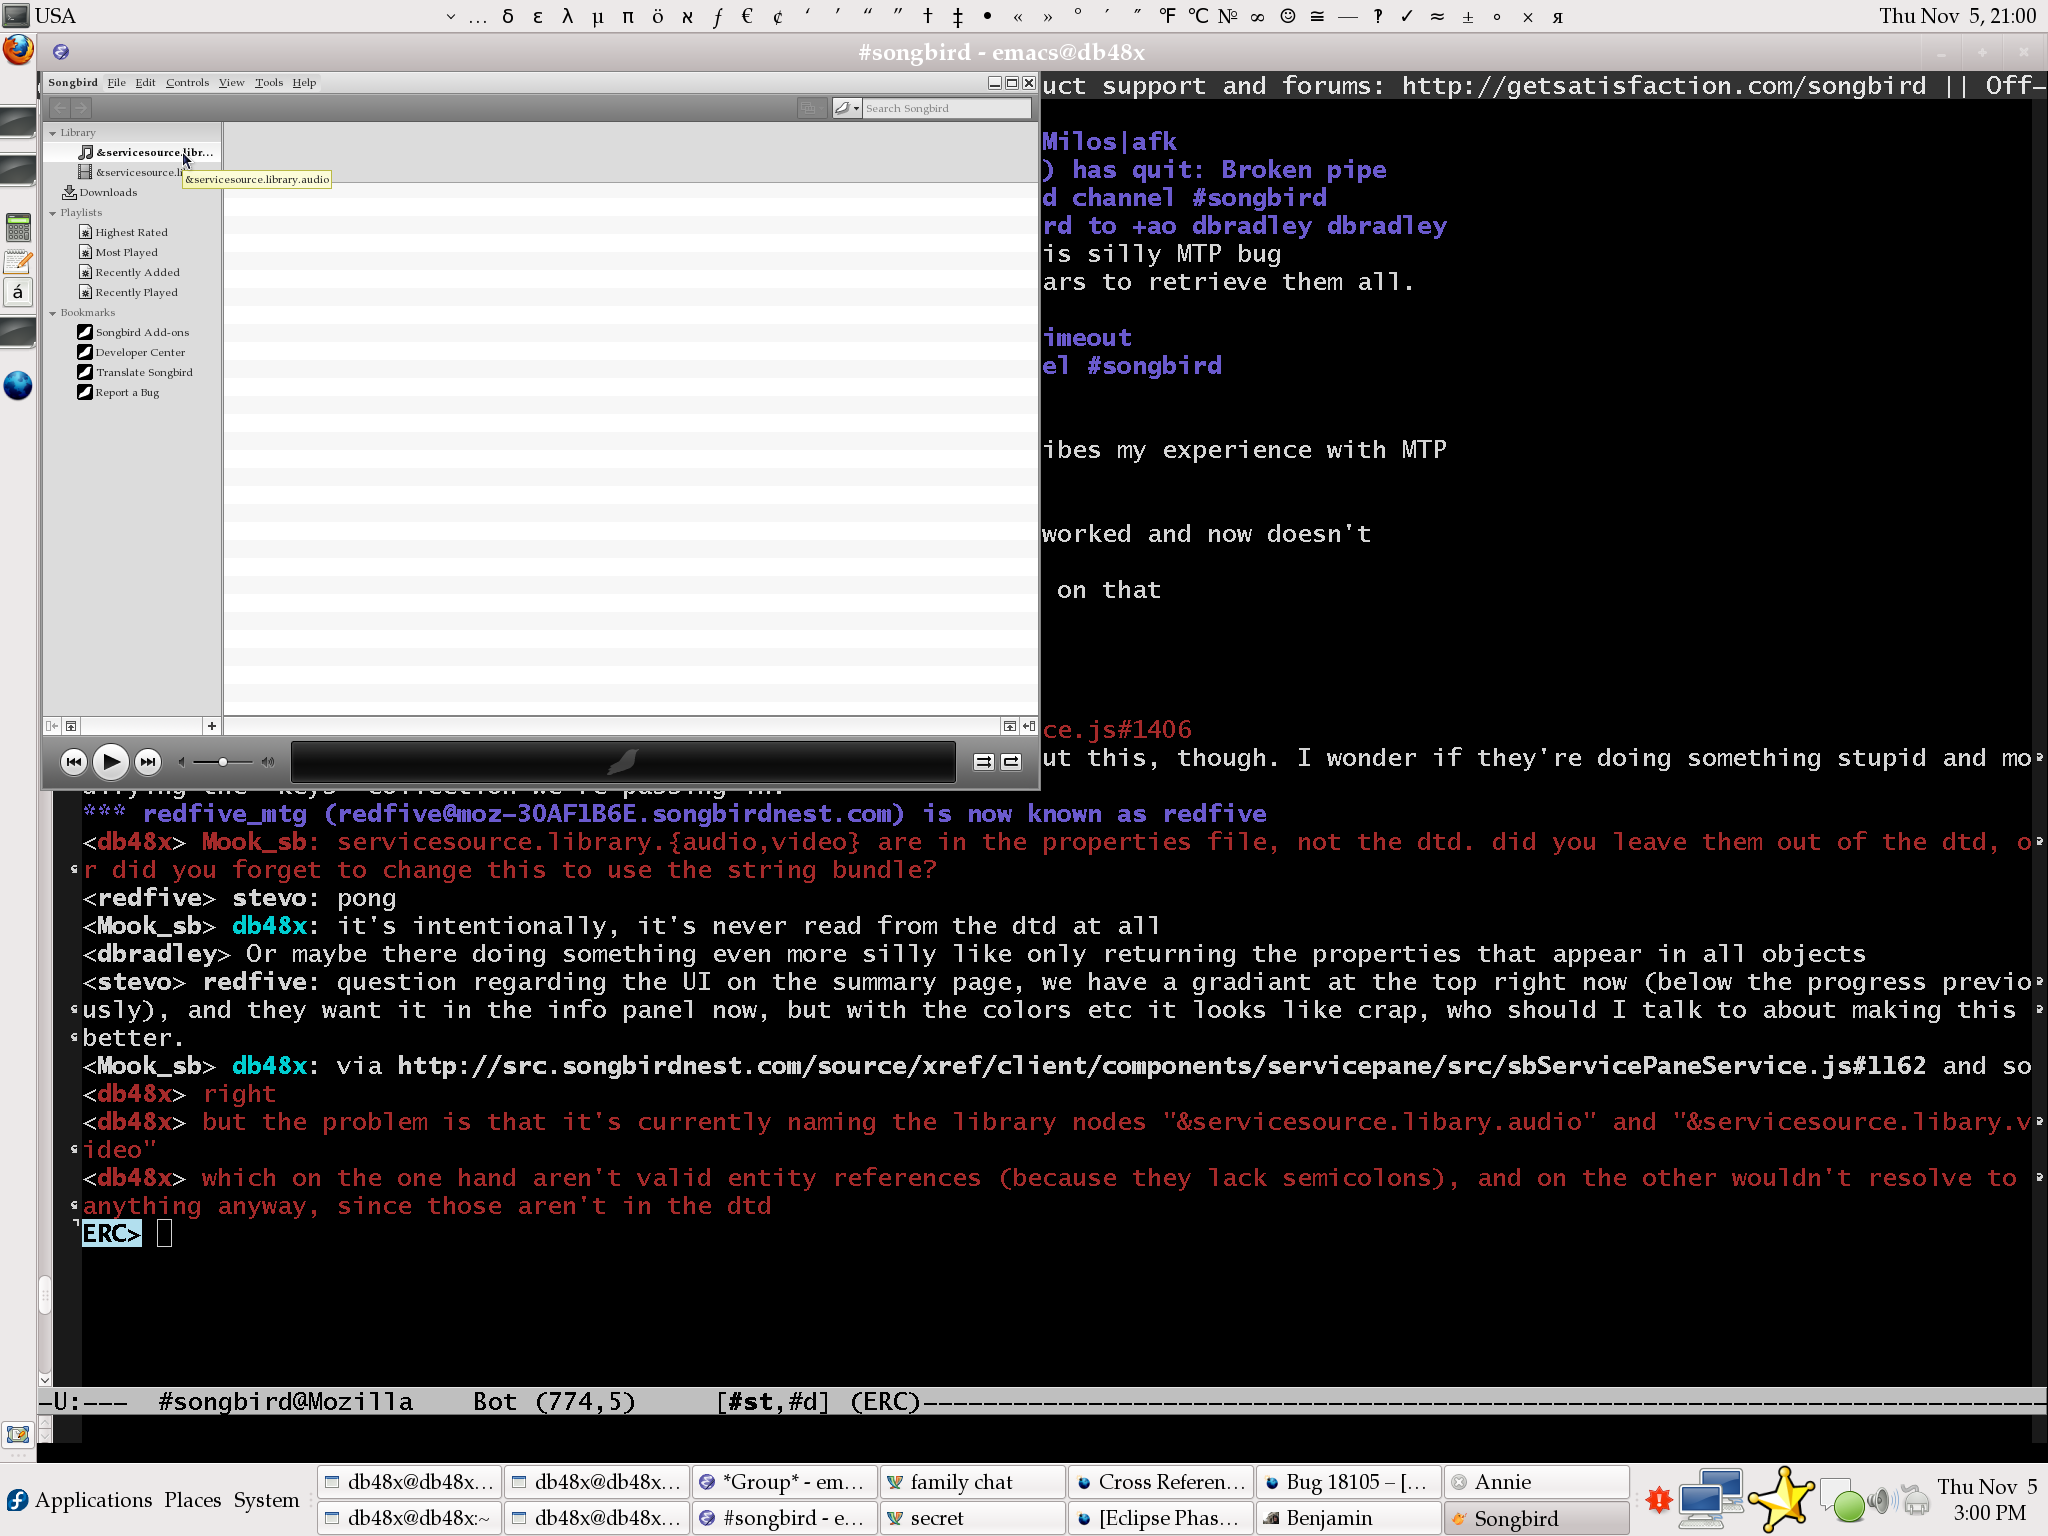Switch to the secret taskbar window

point(973,1518)
